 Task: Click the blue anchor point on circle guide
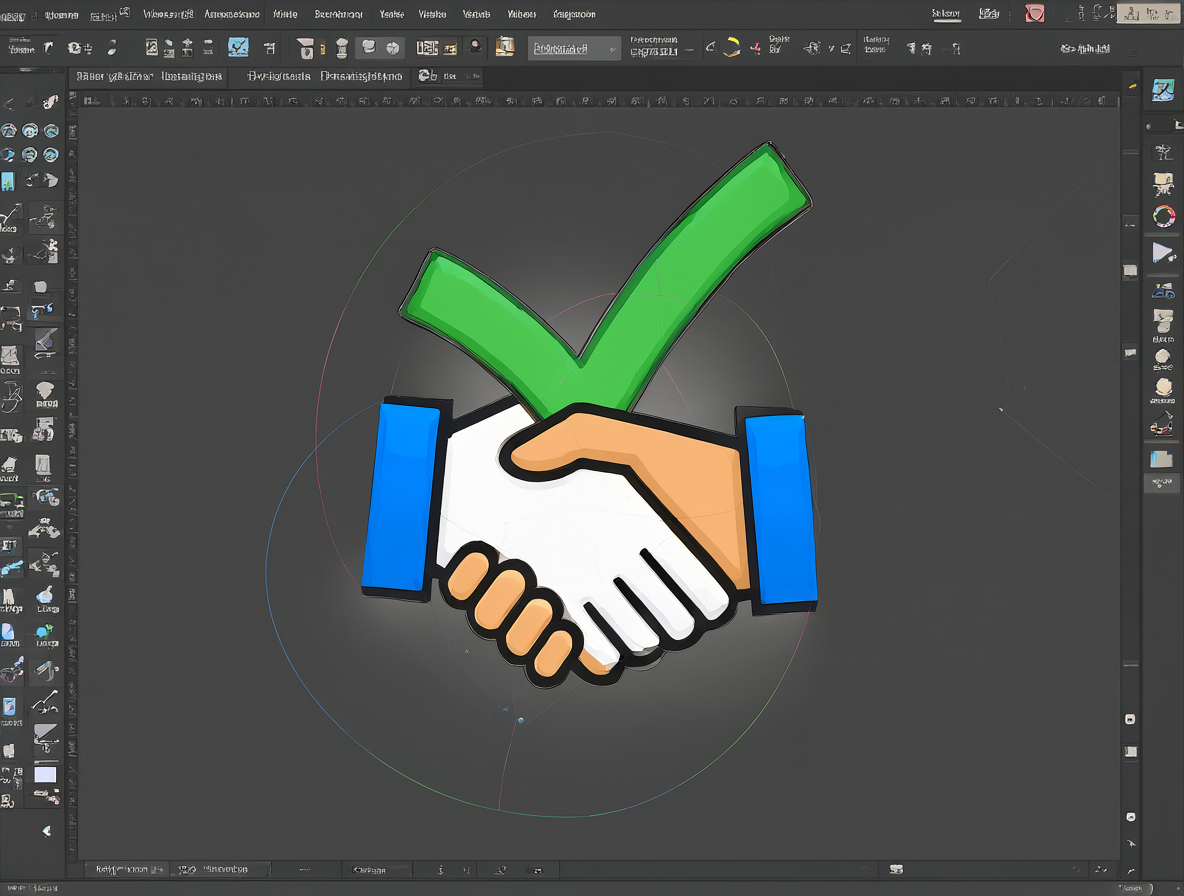(521, 720)
